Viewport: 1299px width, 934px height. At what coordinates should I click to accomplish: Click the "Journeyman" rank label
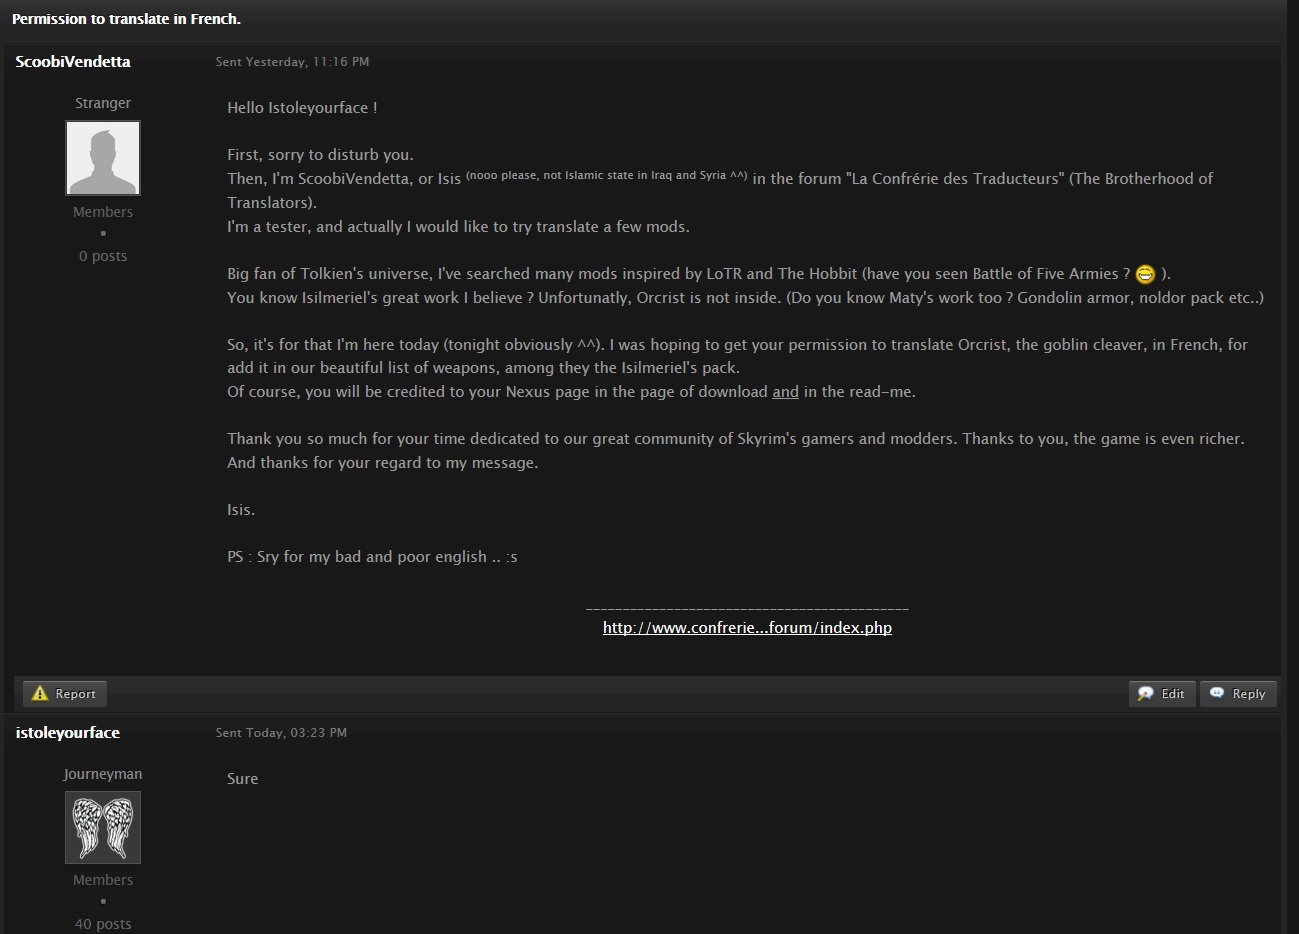click(x=103, y=774)
